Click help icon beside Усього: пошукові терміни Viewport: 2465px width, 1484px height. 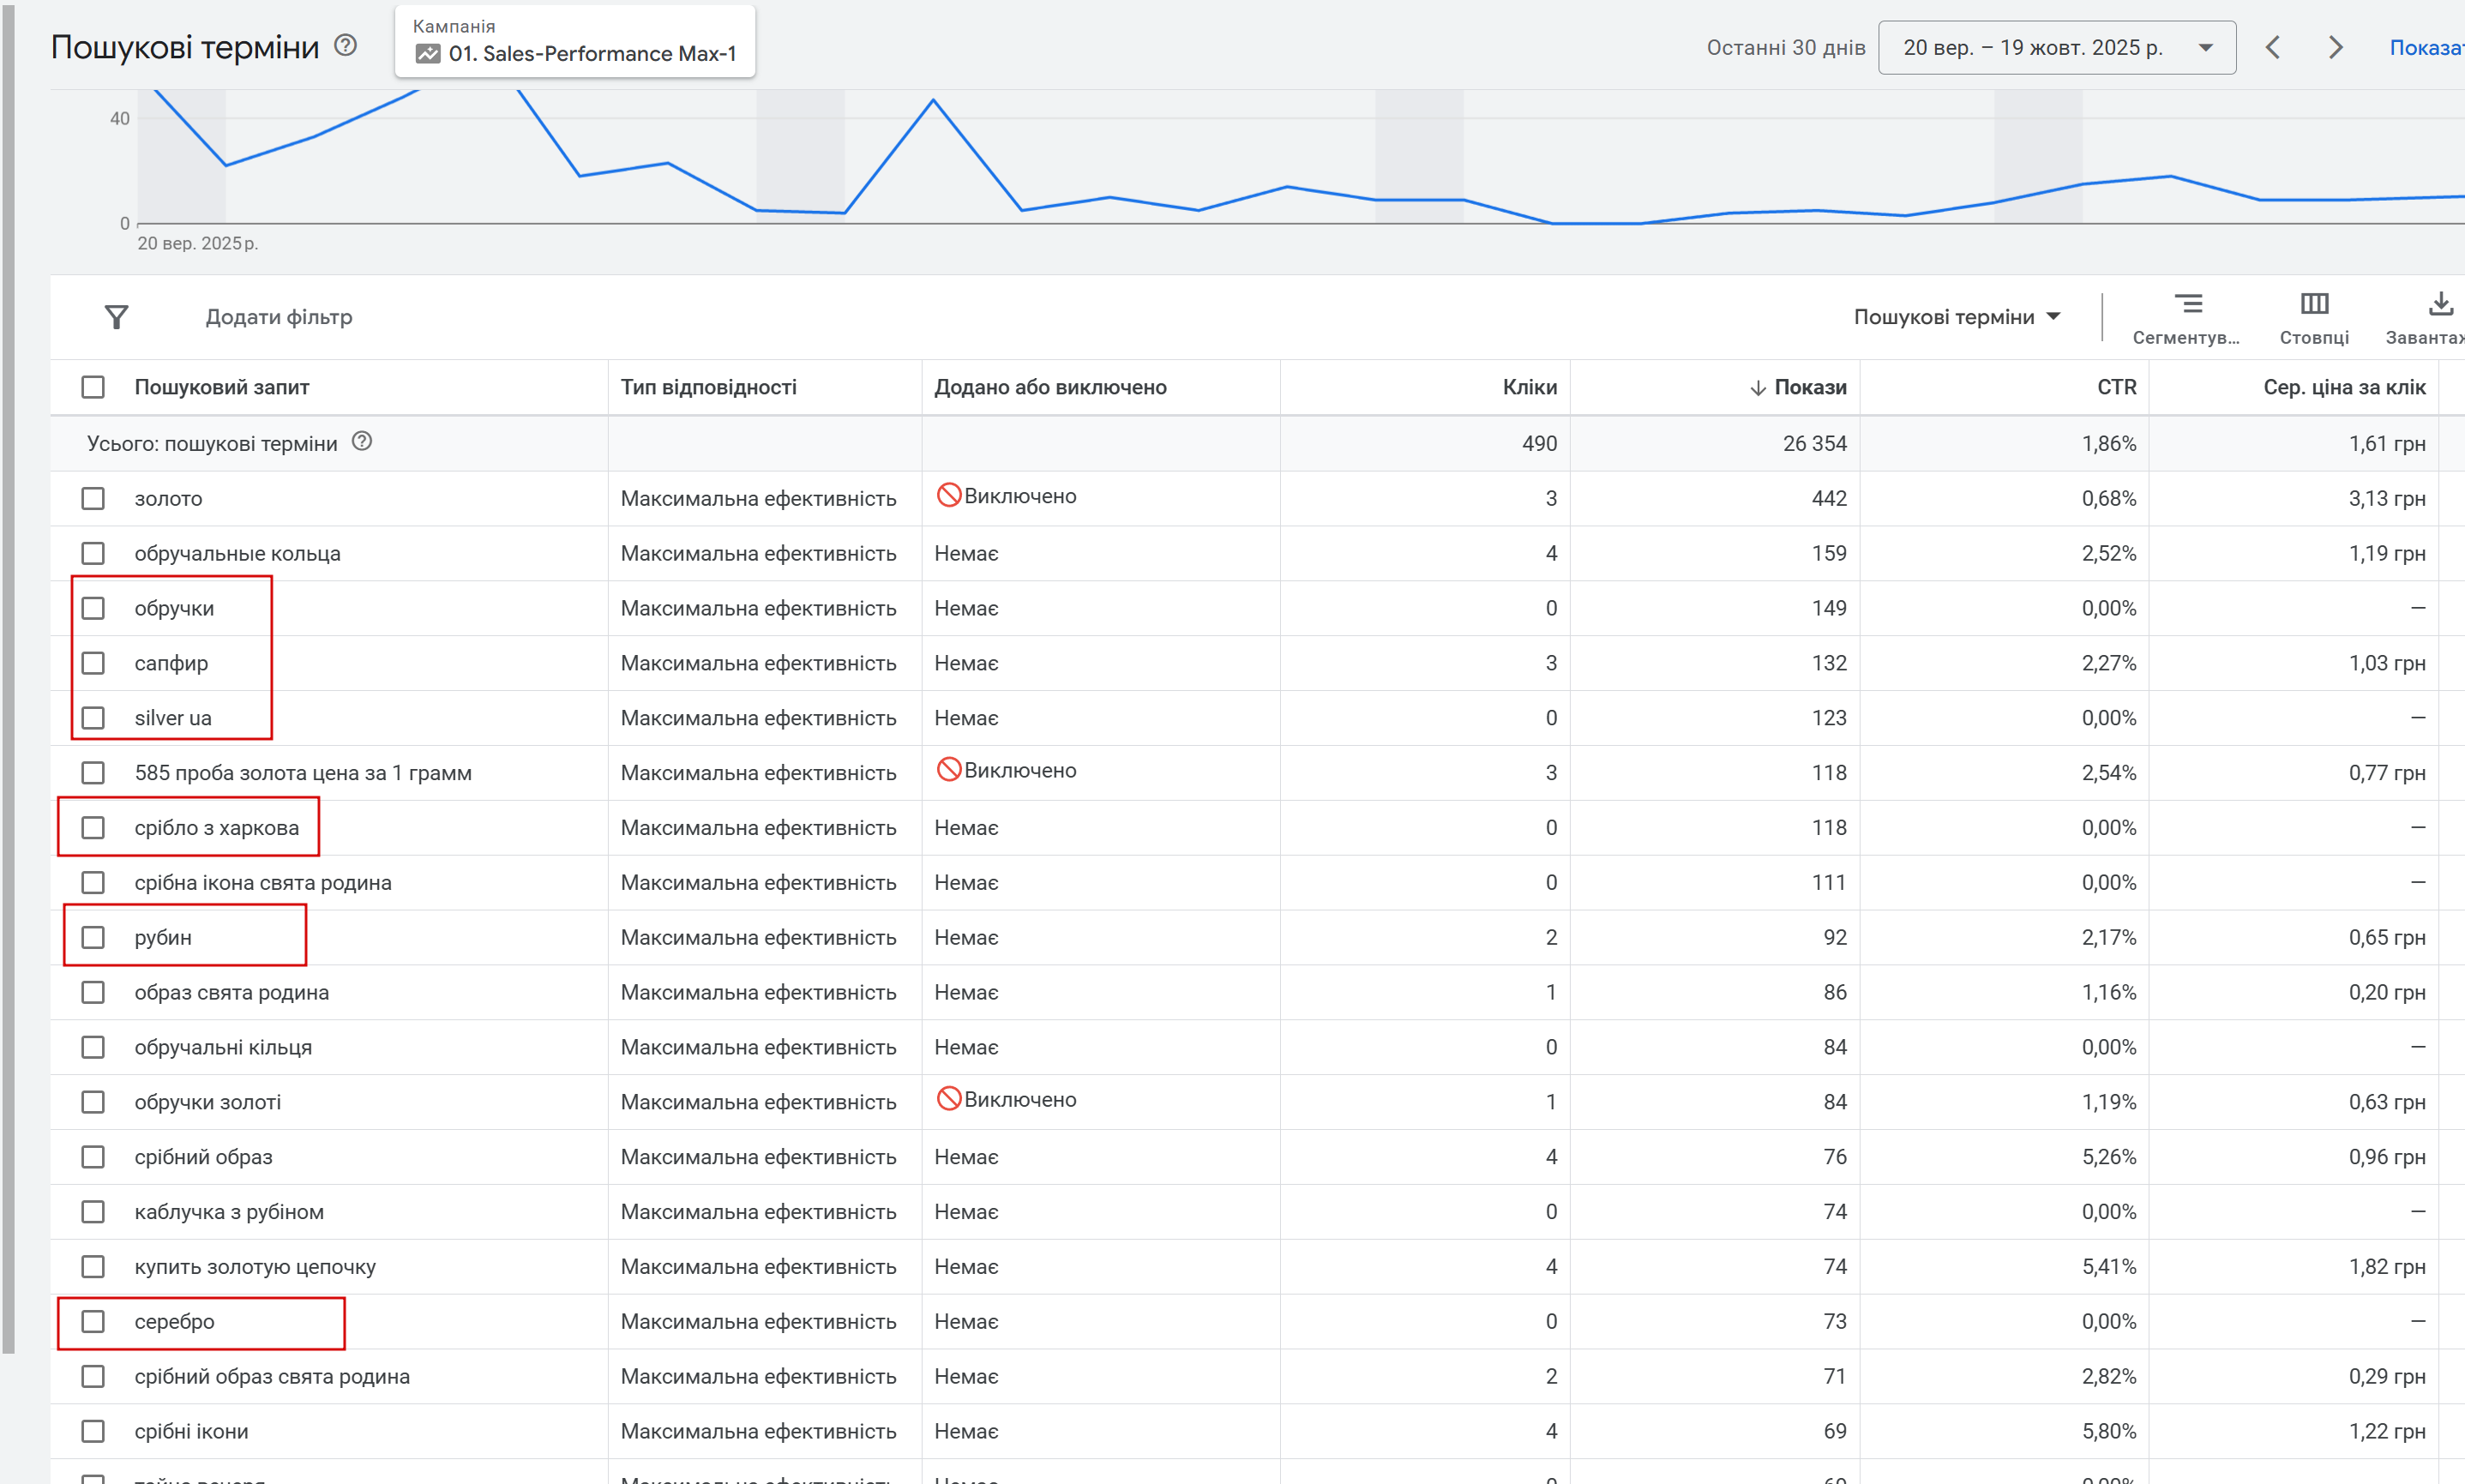point(362,441)
